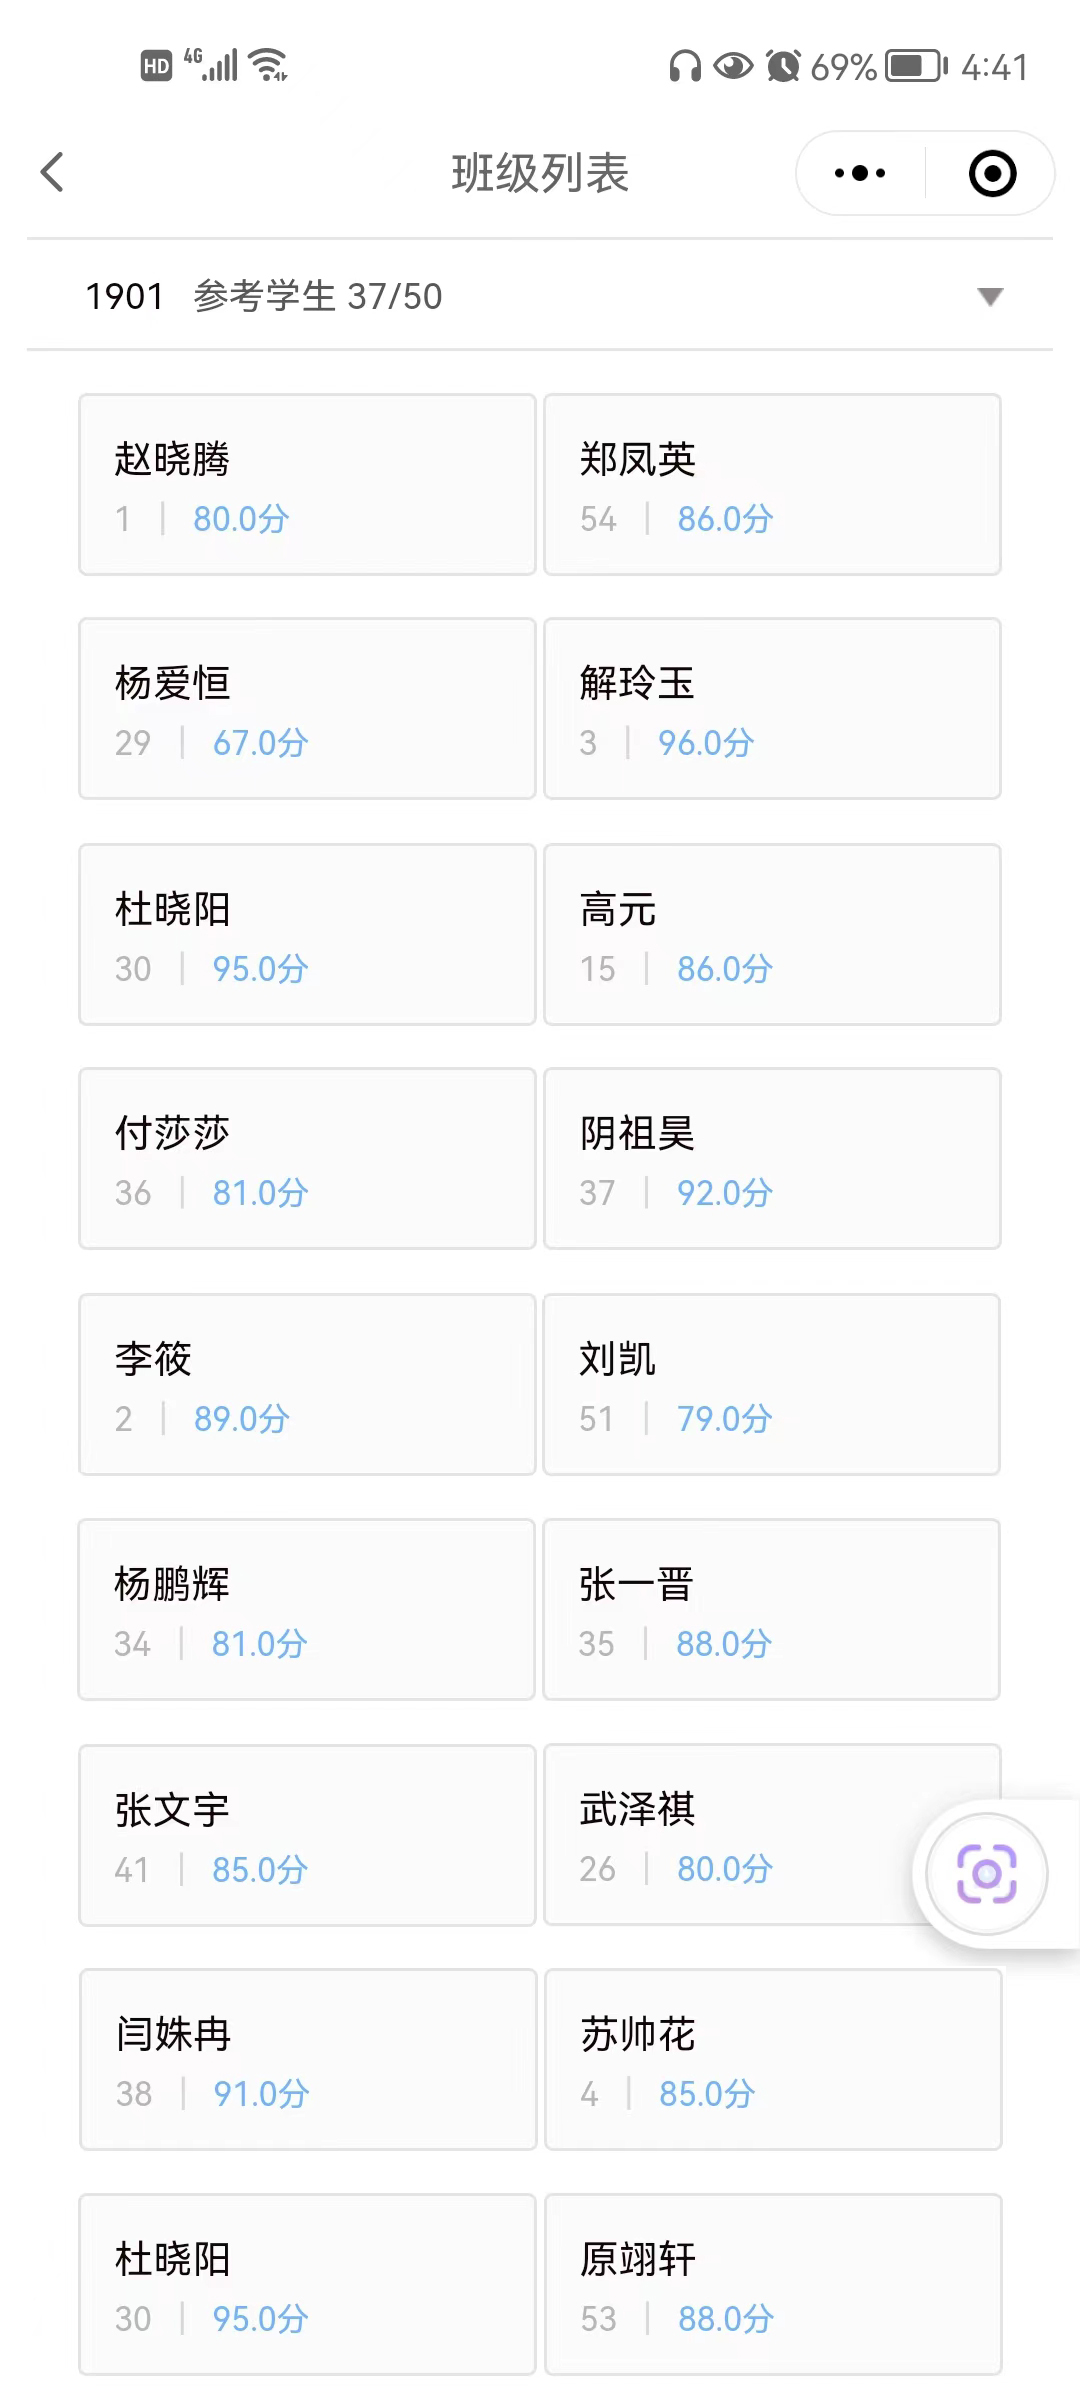Open 闫姝冉 student card
Image resolution: width=1080 pixels, height=2400 pixels.
307,2060
